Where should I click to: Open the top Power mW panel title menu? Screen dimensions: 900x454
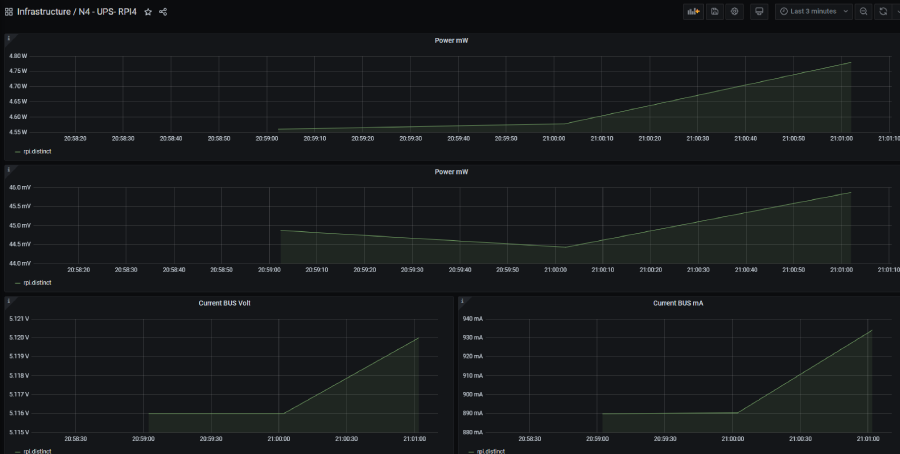click(x=451, y=41)
